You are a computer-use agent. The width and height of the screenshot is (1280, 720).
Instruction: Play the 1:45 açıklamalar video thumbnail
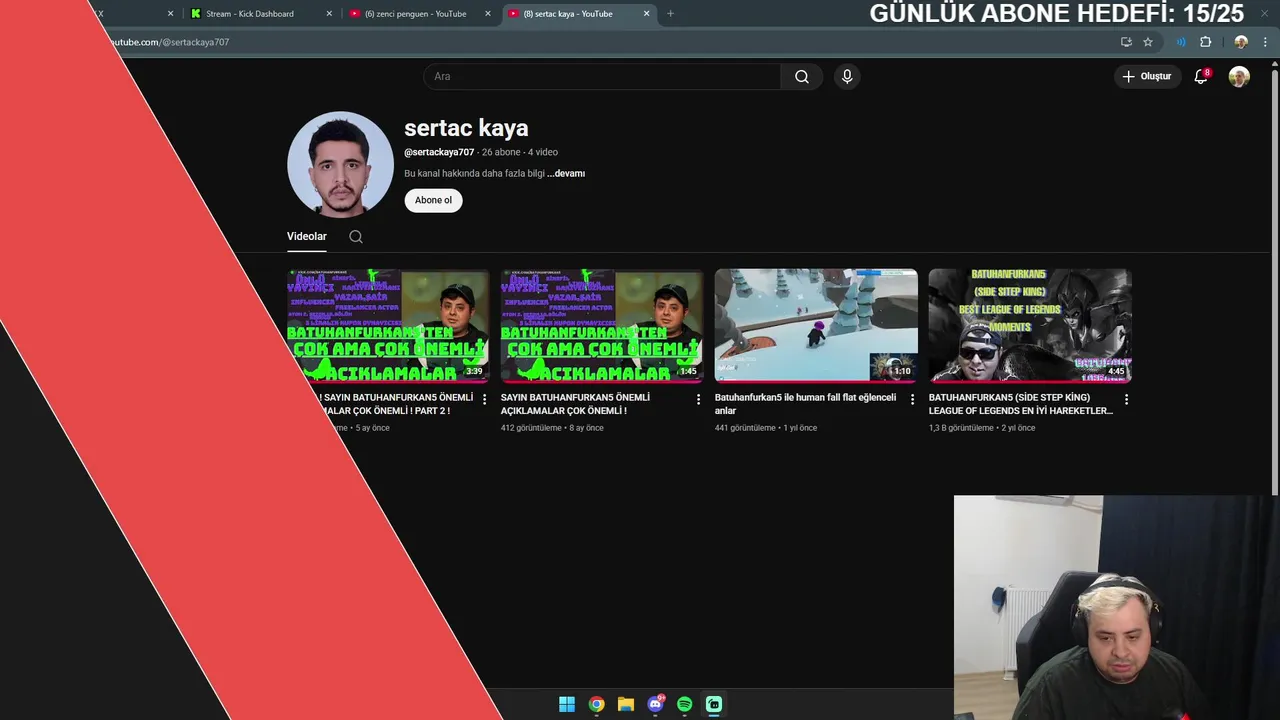tap(602, 325)
